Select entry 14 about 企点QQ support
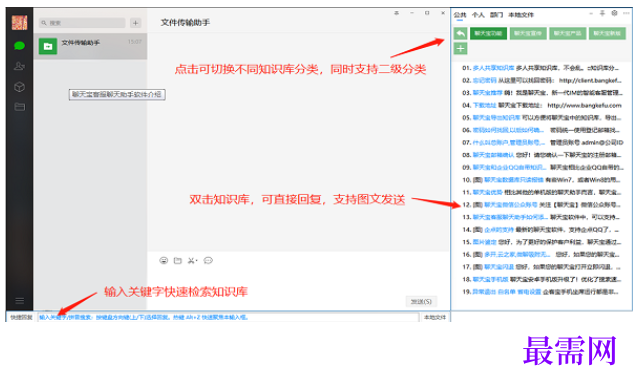This screenshot has height=382, width=635. (x=542, y=230)
